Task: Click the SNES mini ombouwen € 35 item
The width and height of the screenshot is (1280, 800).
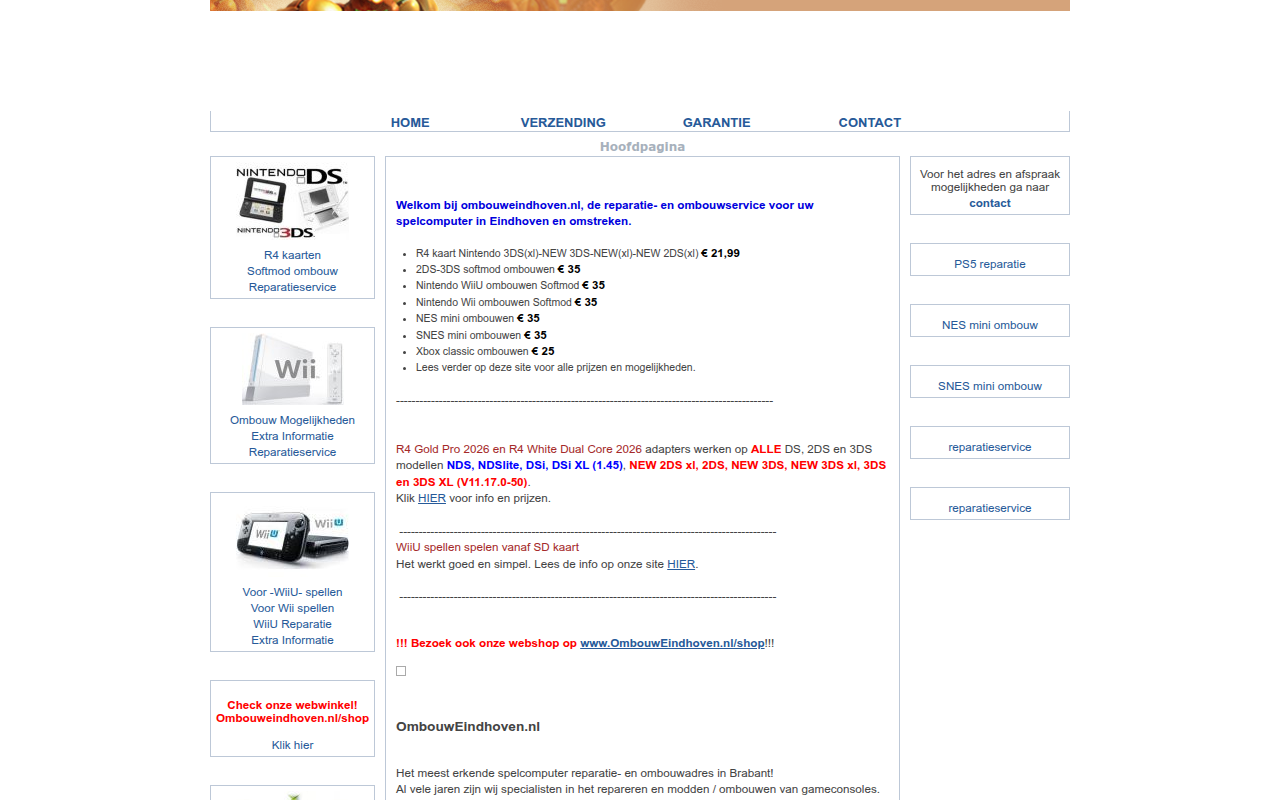Action: [x=481, y=335]
